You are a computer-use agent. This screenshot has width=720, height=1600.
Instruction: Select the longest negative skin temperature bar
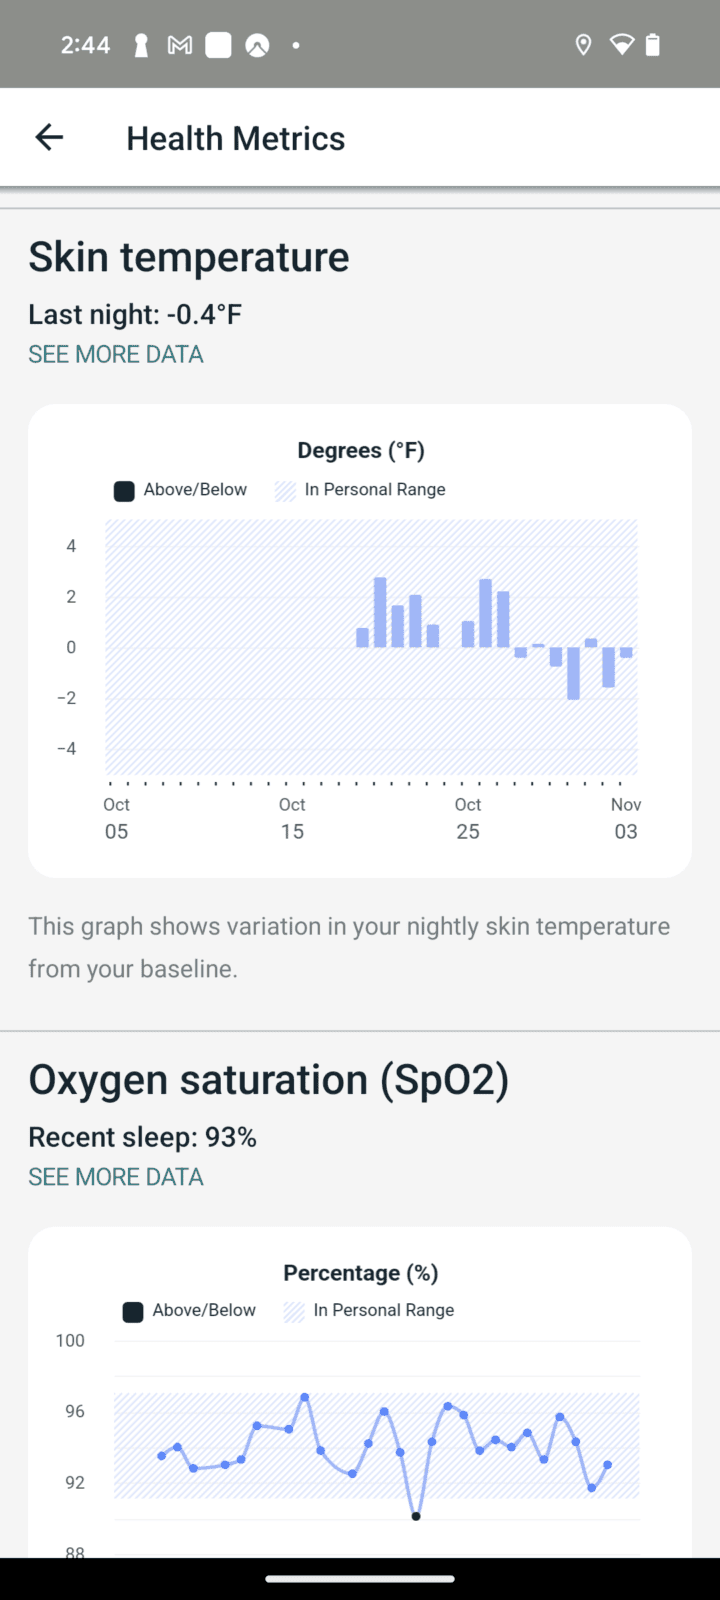pos(573,673)
